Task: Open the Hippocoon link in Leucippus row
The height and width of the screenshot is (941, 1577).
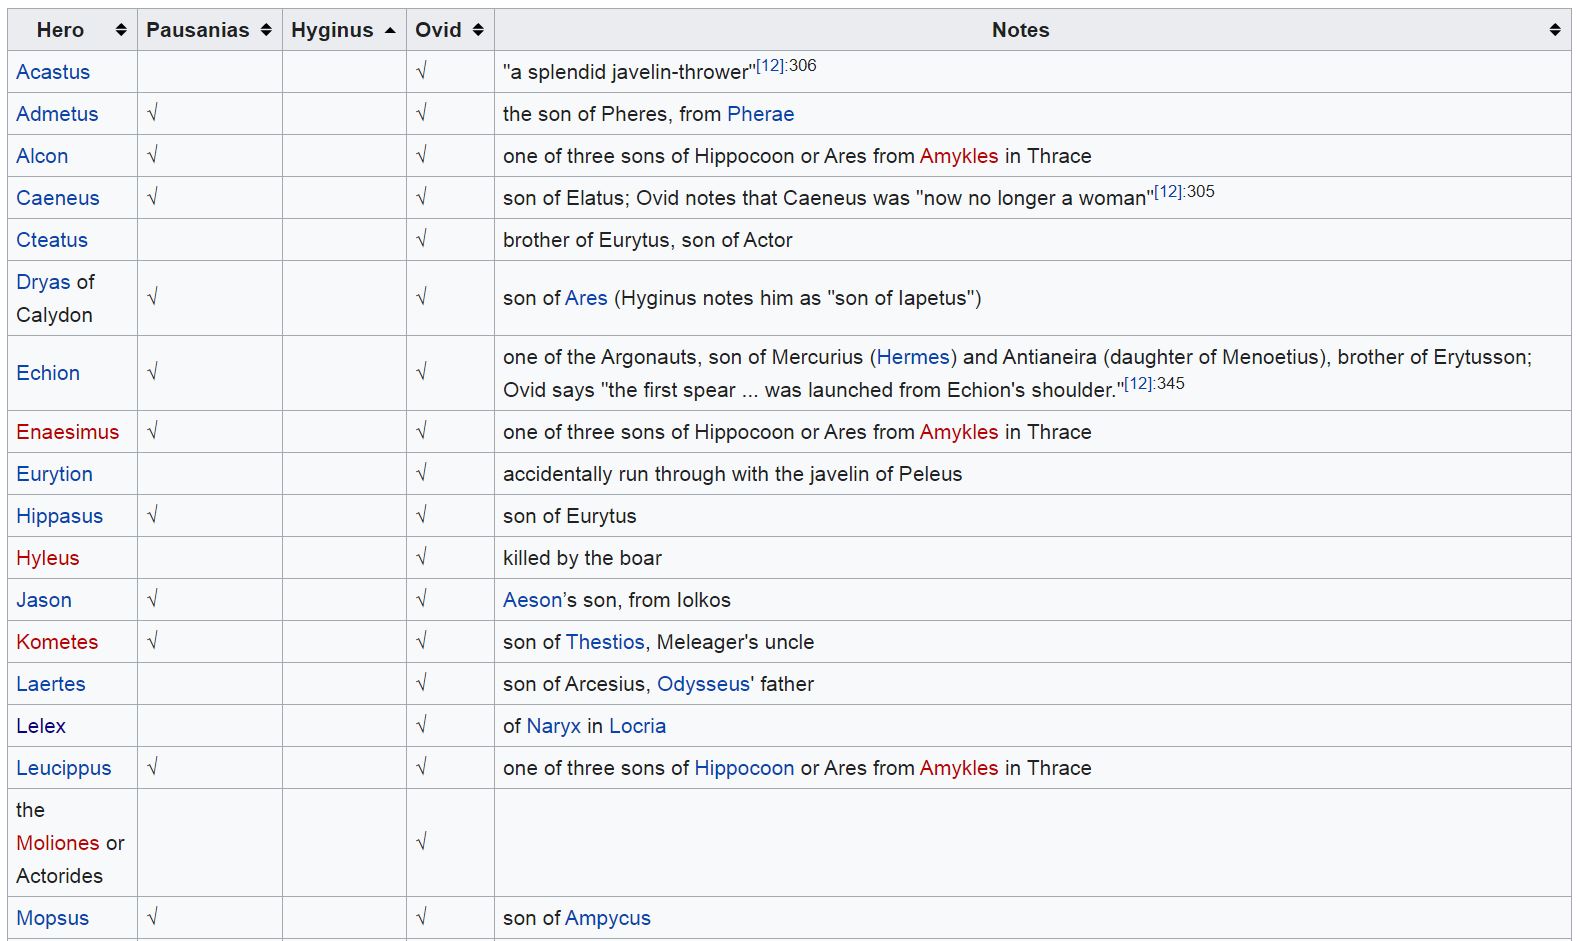Action: (x=744, y=768)
